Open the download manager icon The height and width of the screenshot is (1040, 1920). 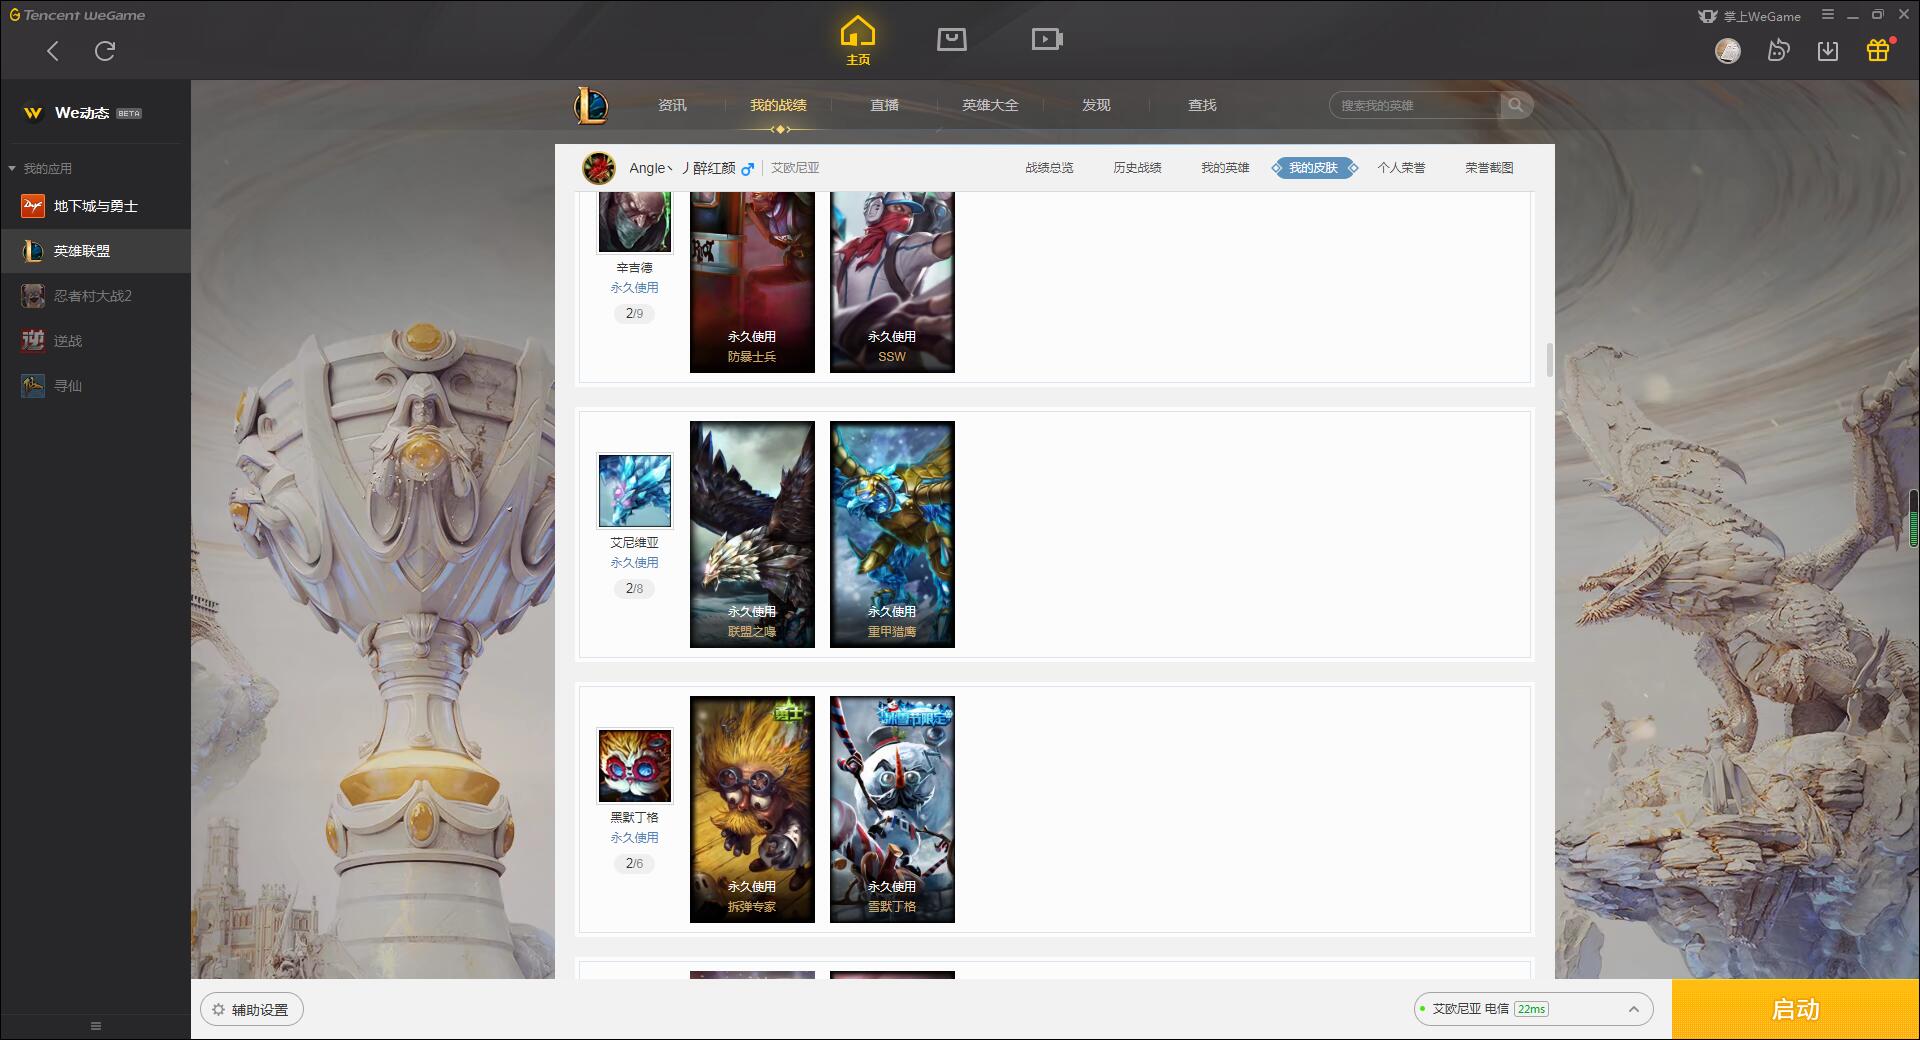pos(1828,50)
